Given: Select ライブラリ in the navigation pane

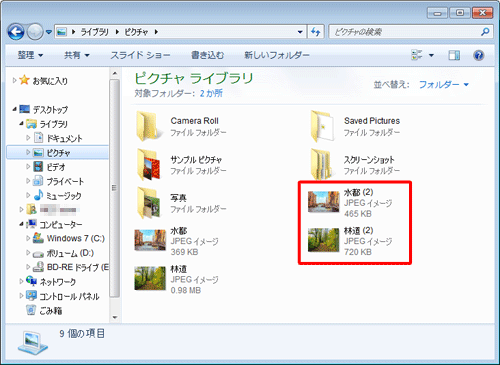Looking at the screenshot, I should pyautogui.click(x=53, y=124).
